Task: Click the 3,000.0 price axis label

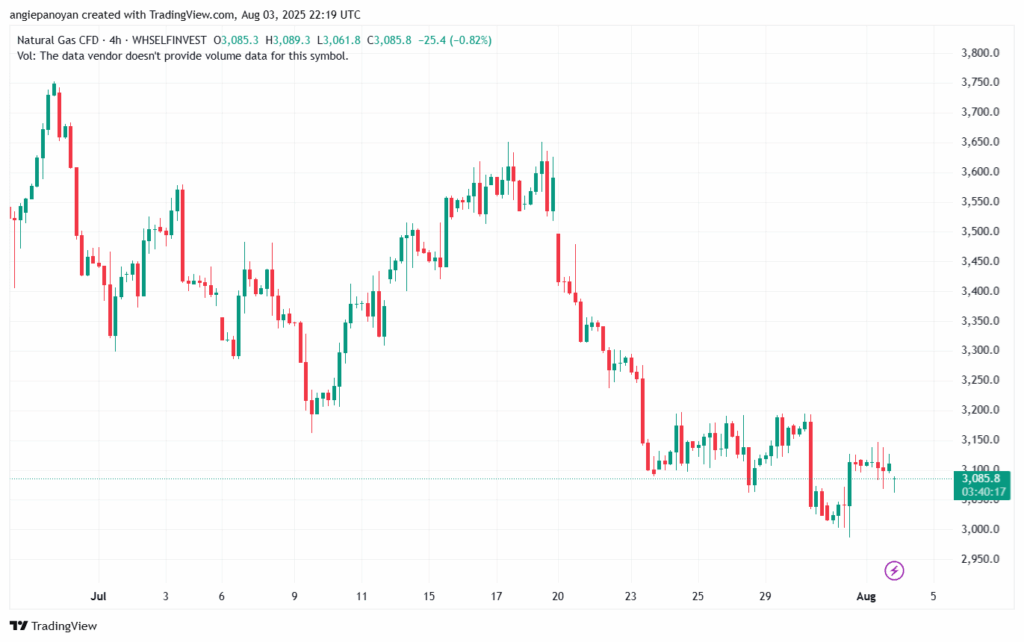Action: pyautogui.click(x=980, y=529)
